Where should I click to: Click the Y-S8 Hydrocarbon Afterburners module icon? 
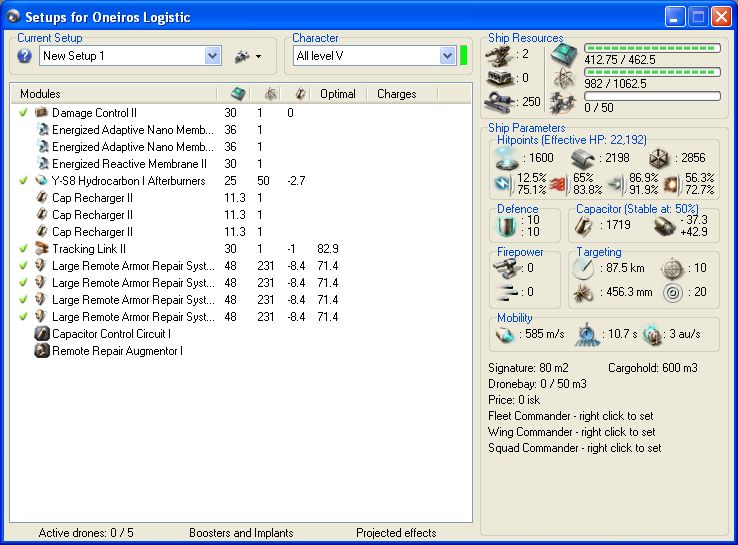(x=41, y=181)
